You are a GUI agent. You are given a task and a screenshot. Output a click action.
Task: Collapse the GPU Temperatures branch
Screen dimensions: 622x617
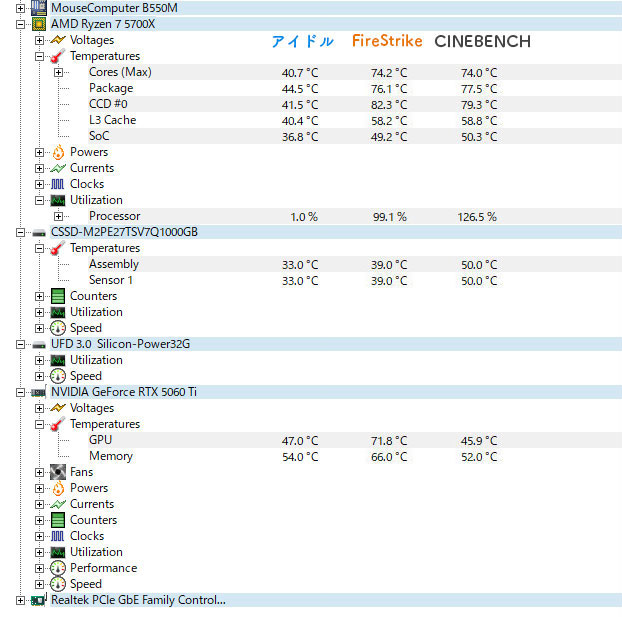39,424
